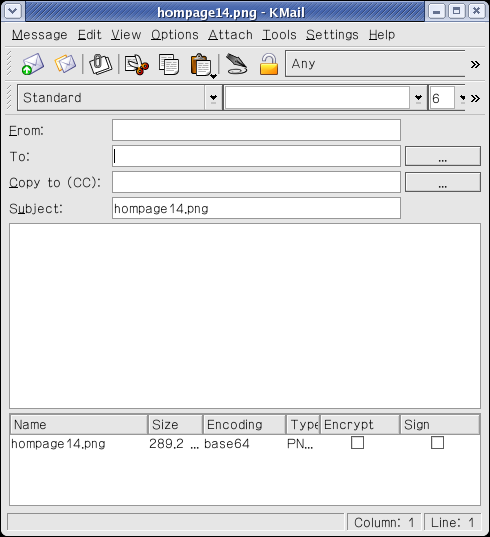Click the Sign column header
This screenshot has height=537, width=490.
point(440,425)
